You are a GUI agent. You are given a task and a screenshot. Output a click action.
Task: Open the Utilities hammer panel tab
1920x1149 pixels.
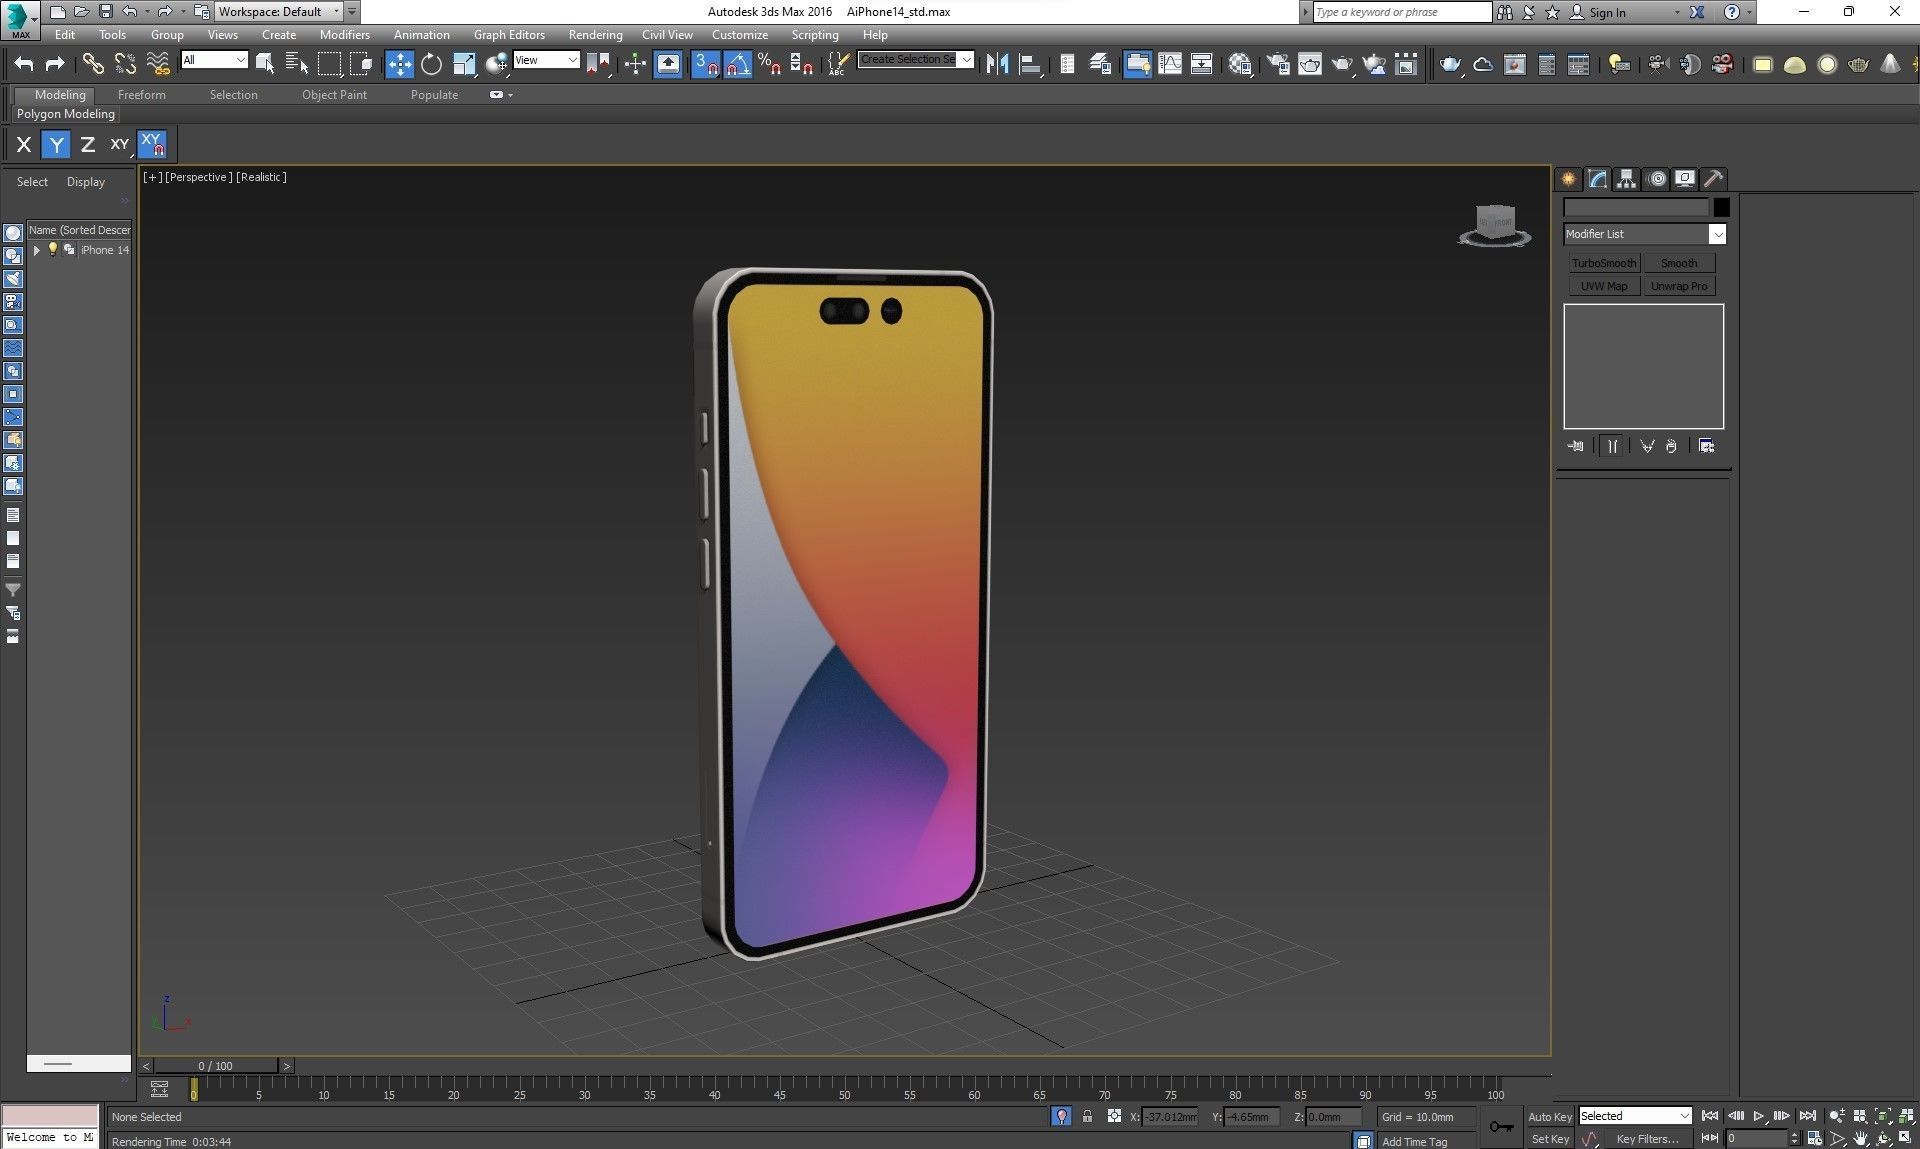(x=1714, y=179)
